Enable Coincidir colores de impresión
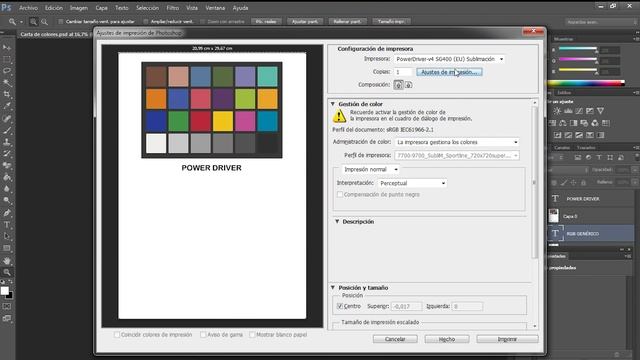 tap(117, 335)
